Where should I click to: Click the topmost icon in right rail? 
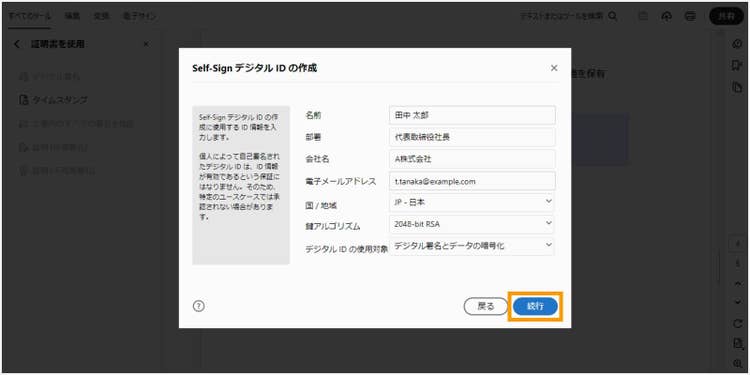[x=737, y=44]
